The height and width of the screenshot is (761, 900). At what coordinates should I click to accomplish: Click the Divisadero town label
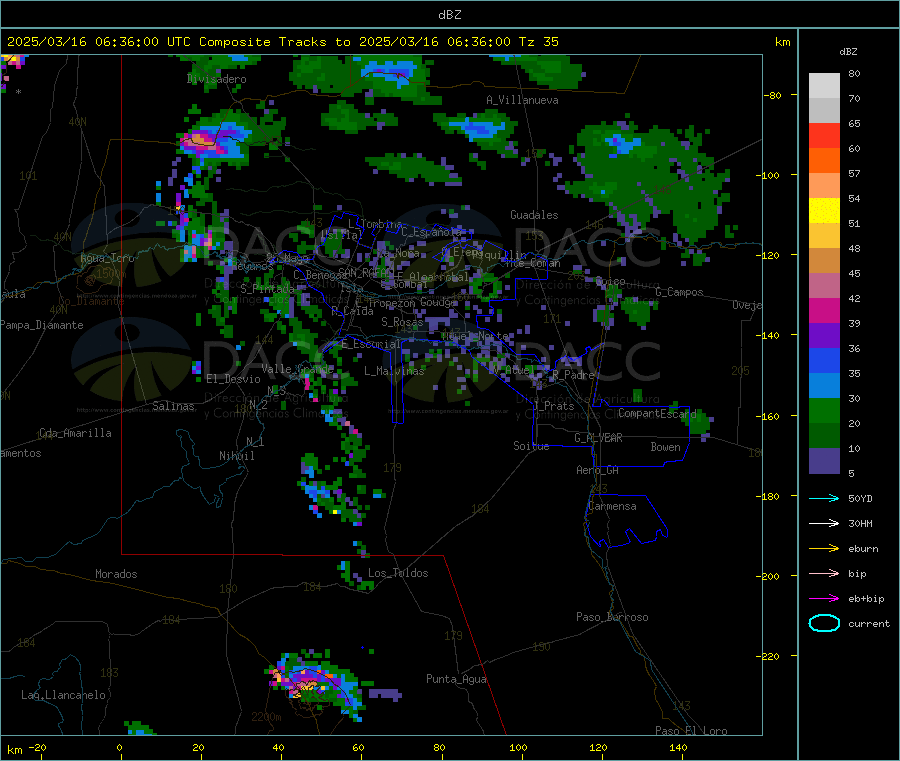216,79
